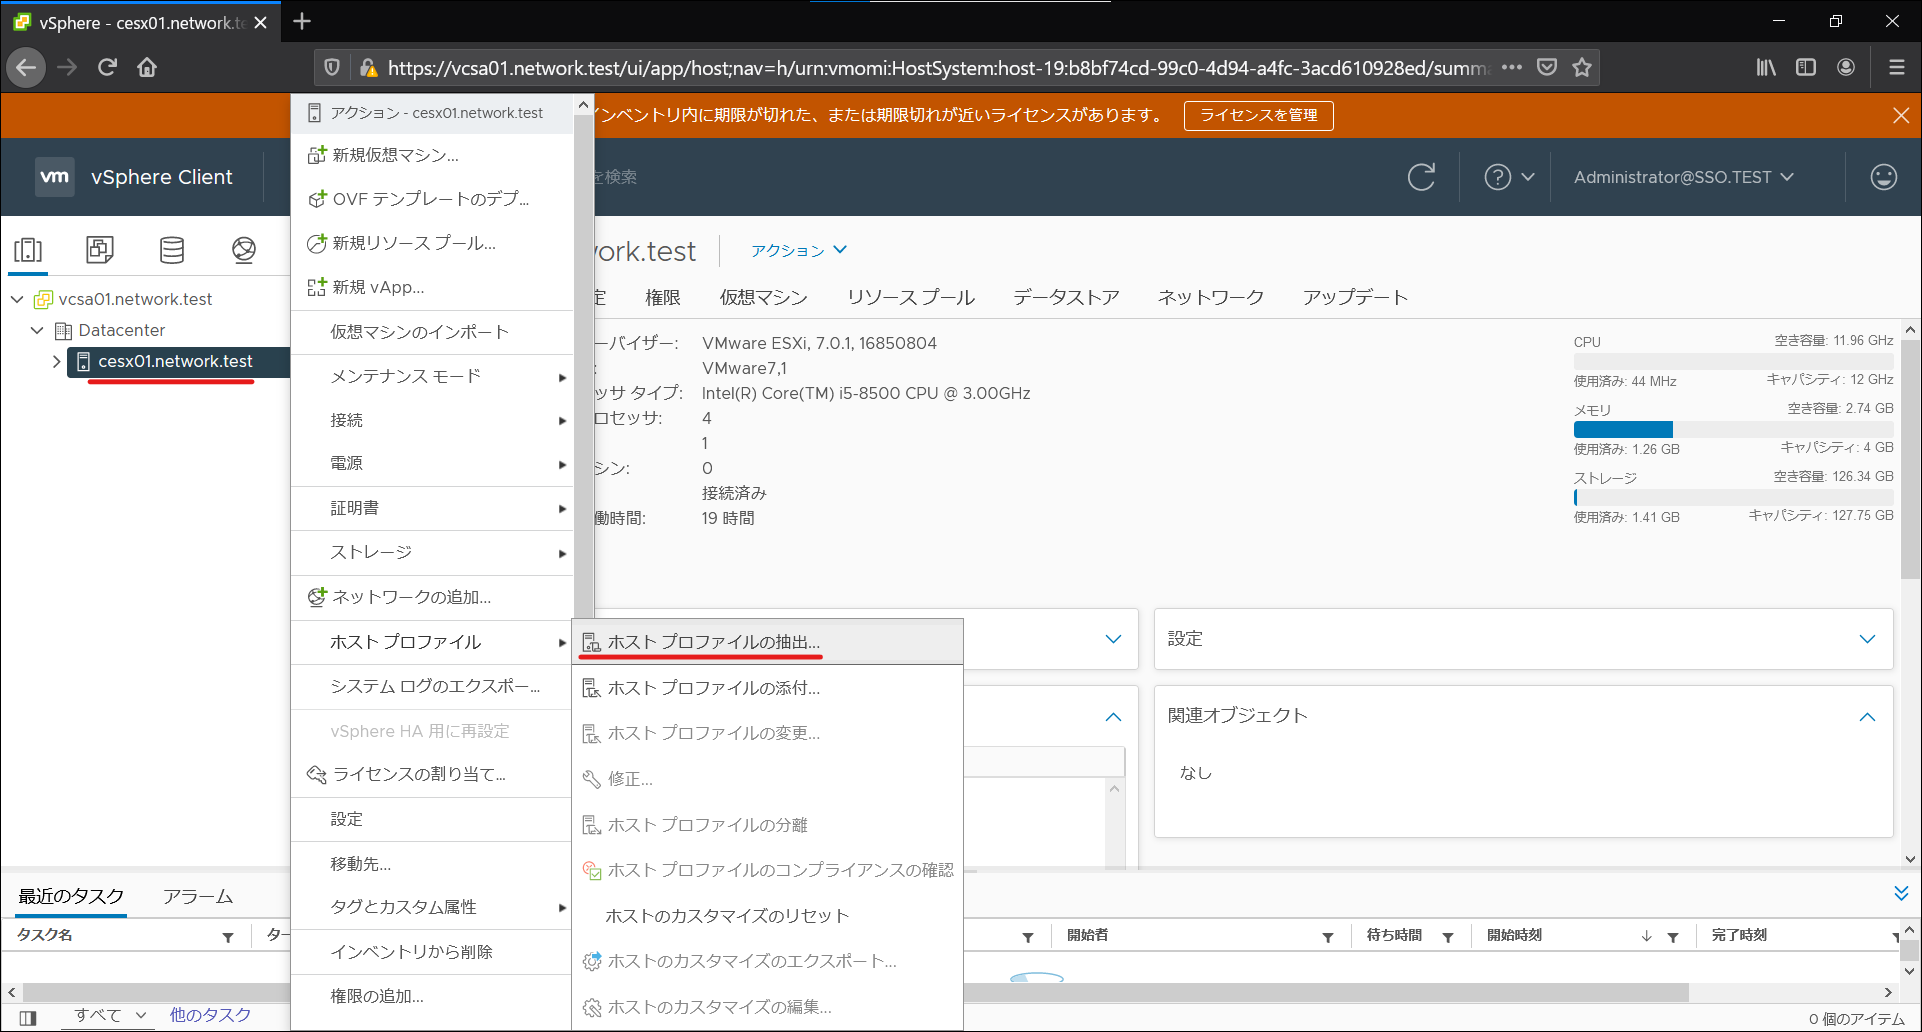Image resolution: width=1922 pixels, height=1032 pixels.
Task: Toggle the browser sidebar icon
Action: pos(1806,67)
